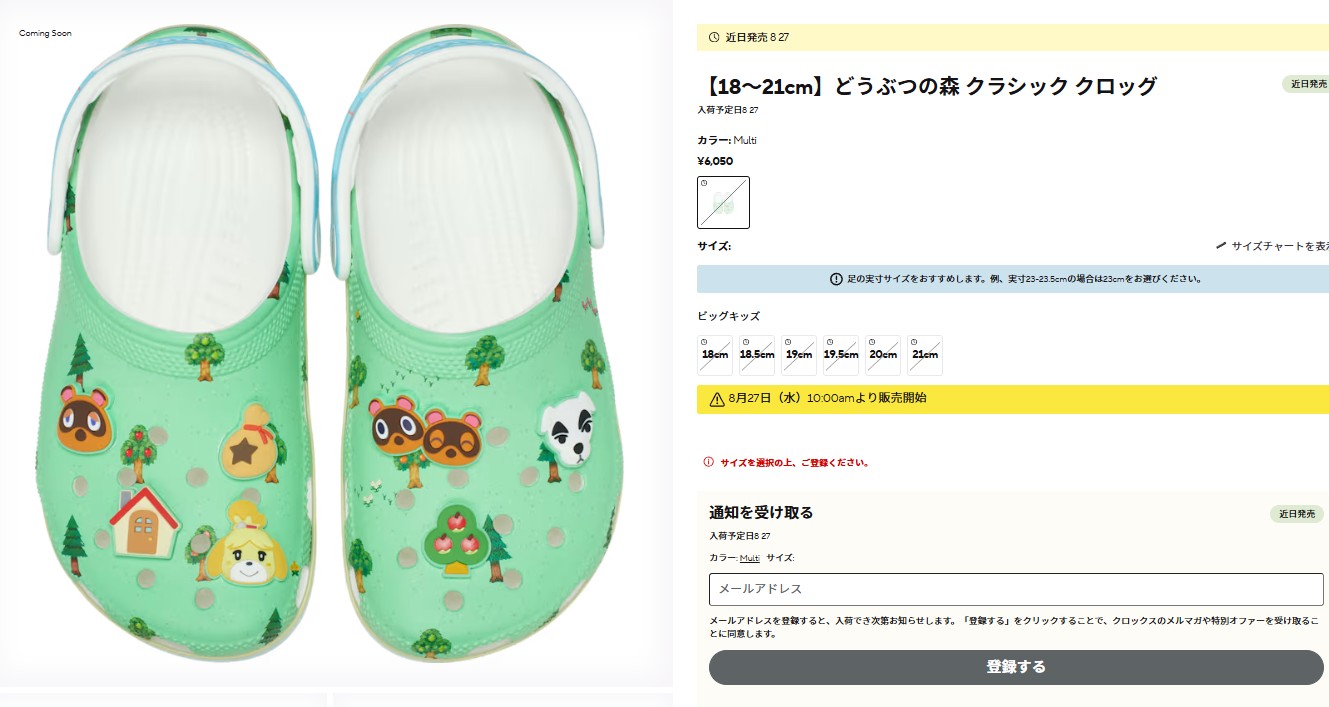
Task: Select the 19.5cm size option
Action: [x=840, y=354]
